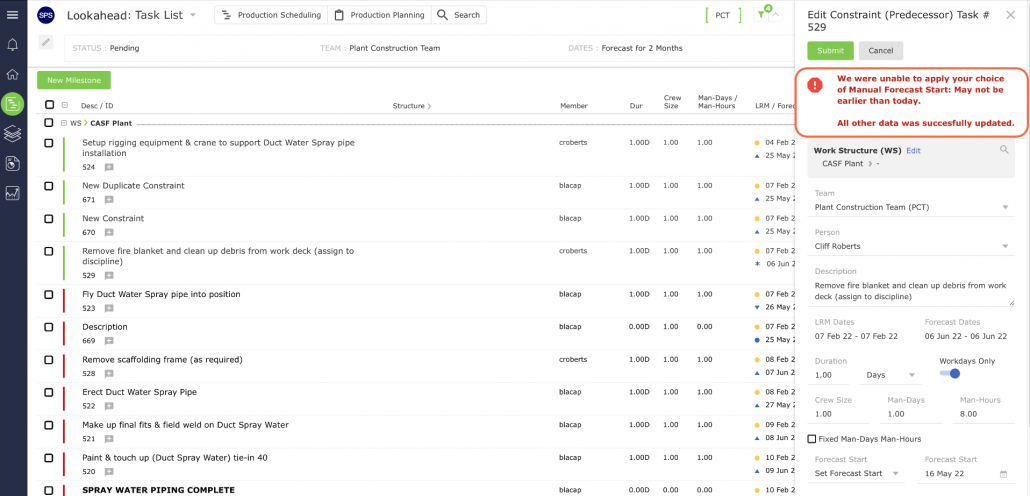The image size is (1030, 496).
Task: Click the Description text area
Action: pos(913,292)
